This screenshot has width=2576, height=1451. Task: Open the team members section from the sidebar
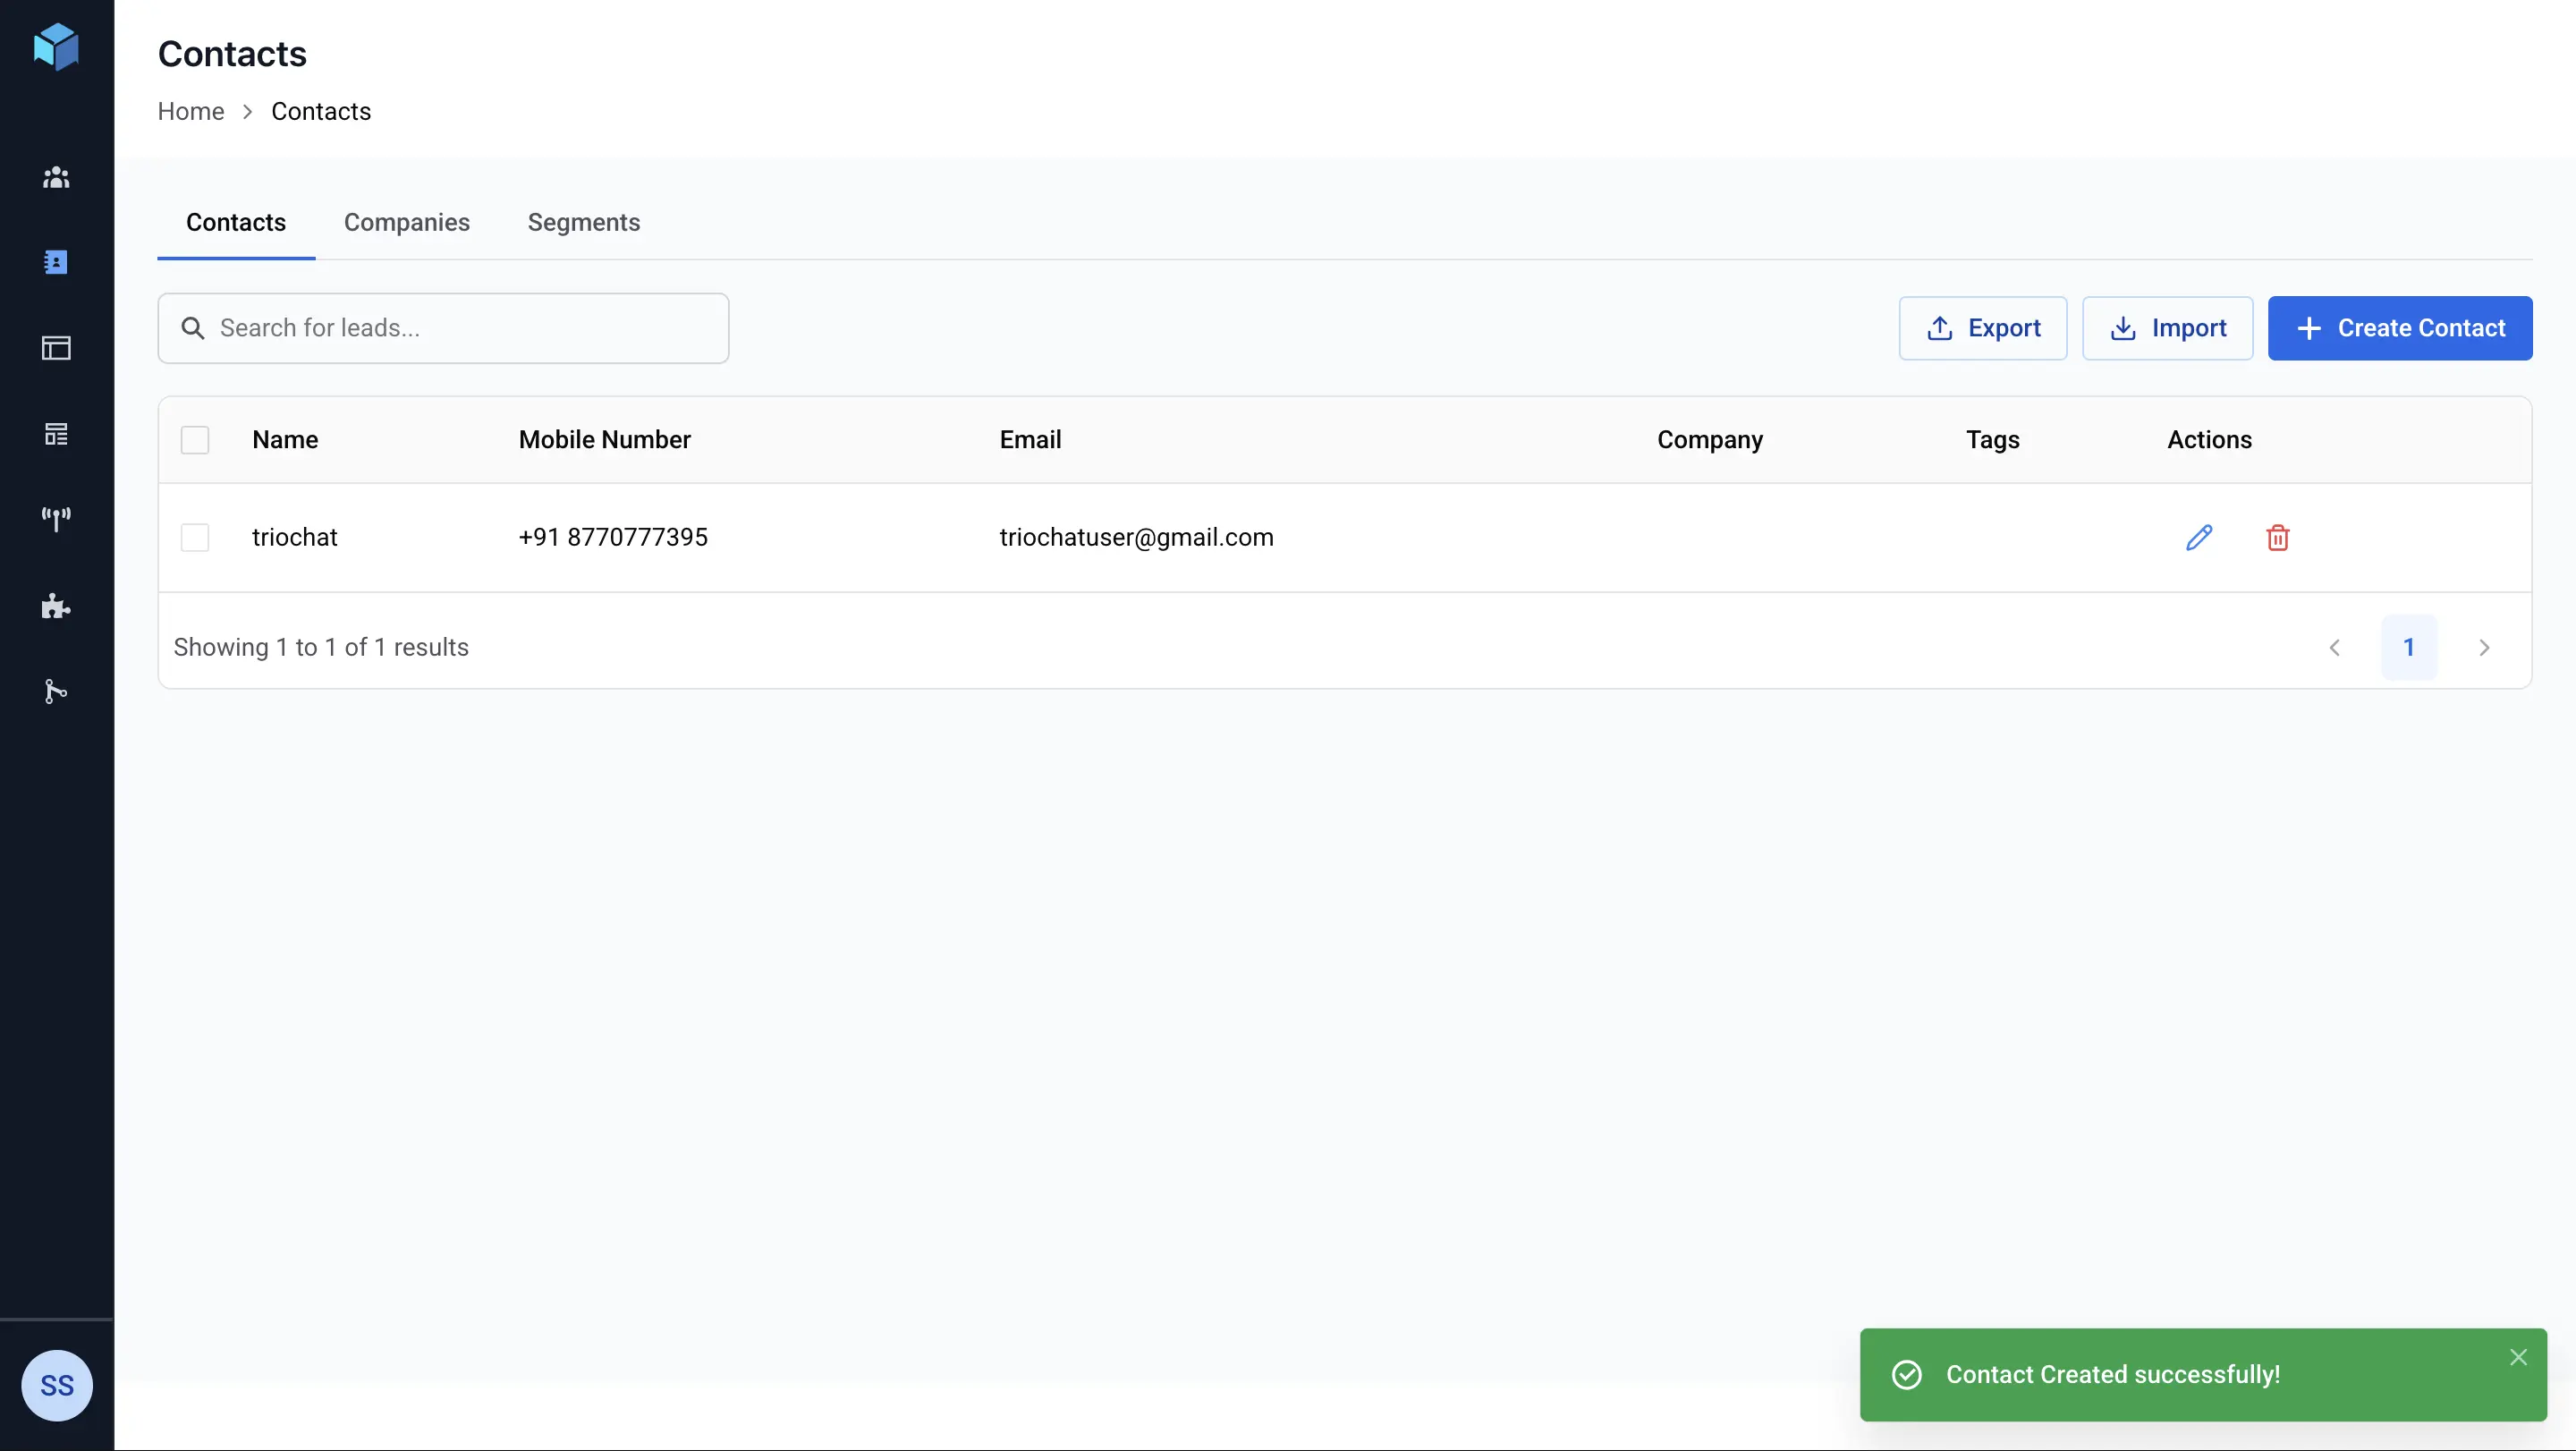[56, 178]
